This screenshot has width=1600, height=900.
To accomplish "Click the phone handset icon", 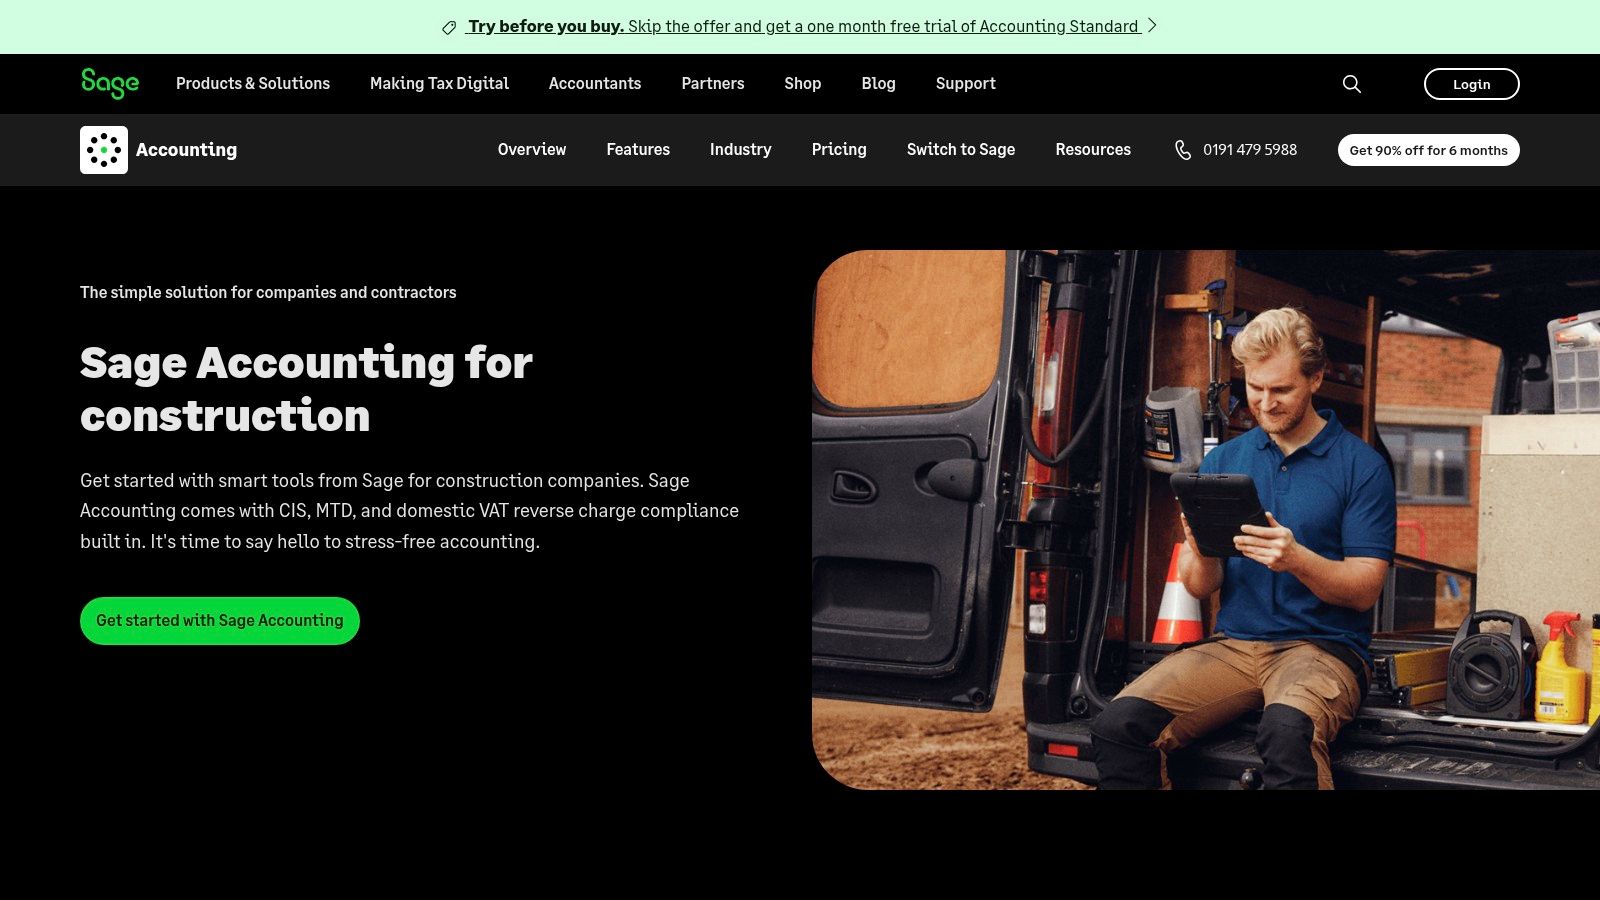I will pos(1183,150).
